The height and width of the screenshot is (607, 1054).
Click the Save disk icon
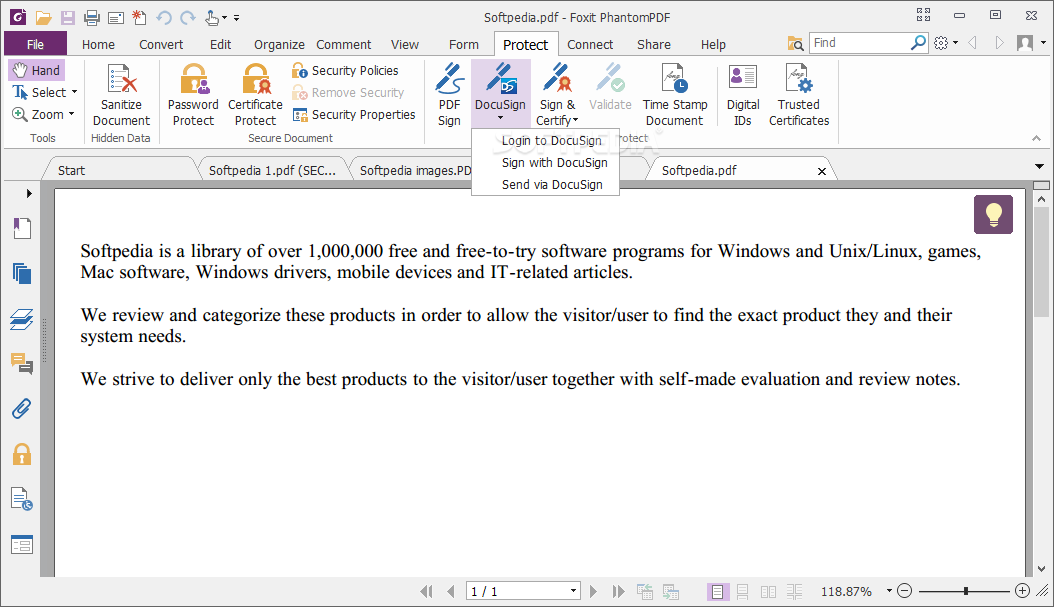(67, 18)
